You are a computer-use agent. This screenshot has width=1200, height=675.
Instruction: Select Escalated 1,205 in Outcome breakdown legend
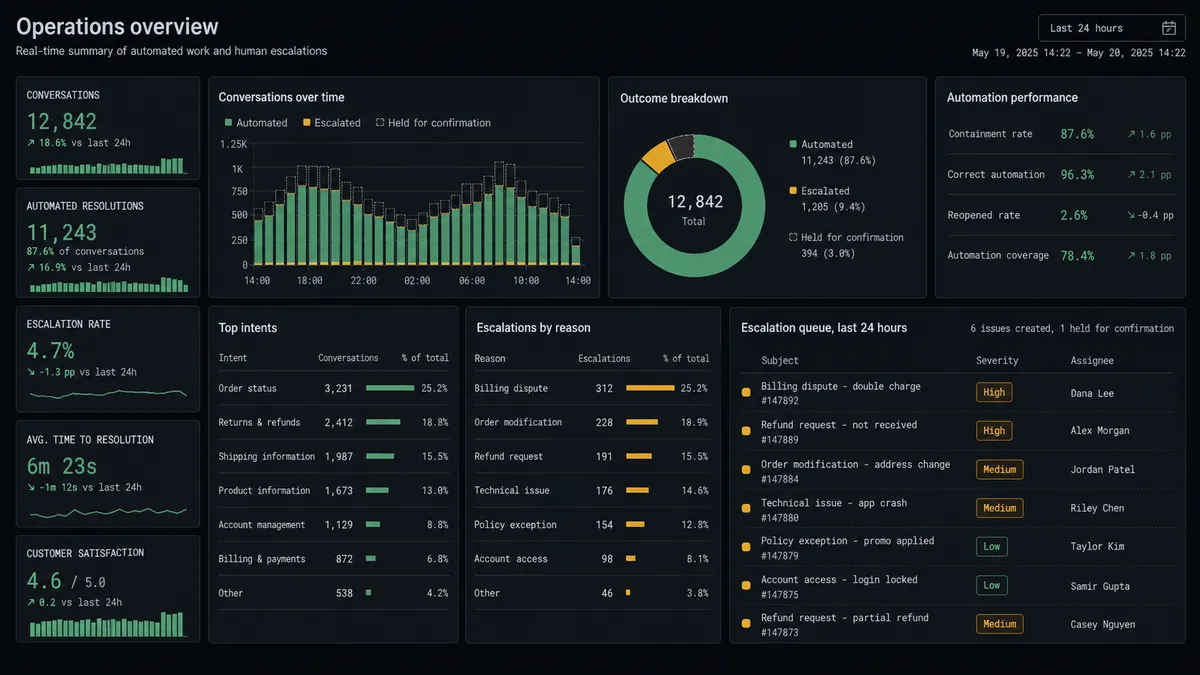[827, 199]
